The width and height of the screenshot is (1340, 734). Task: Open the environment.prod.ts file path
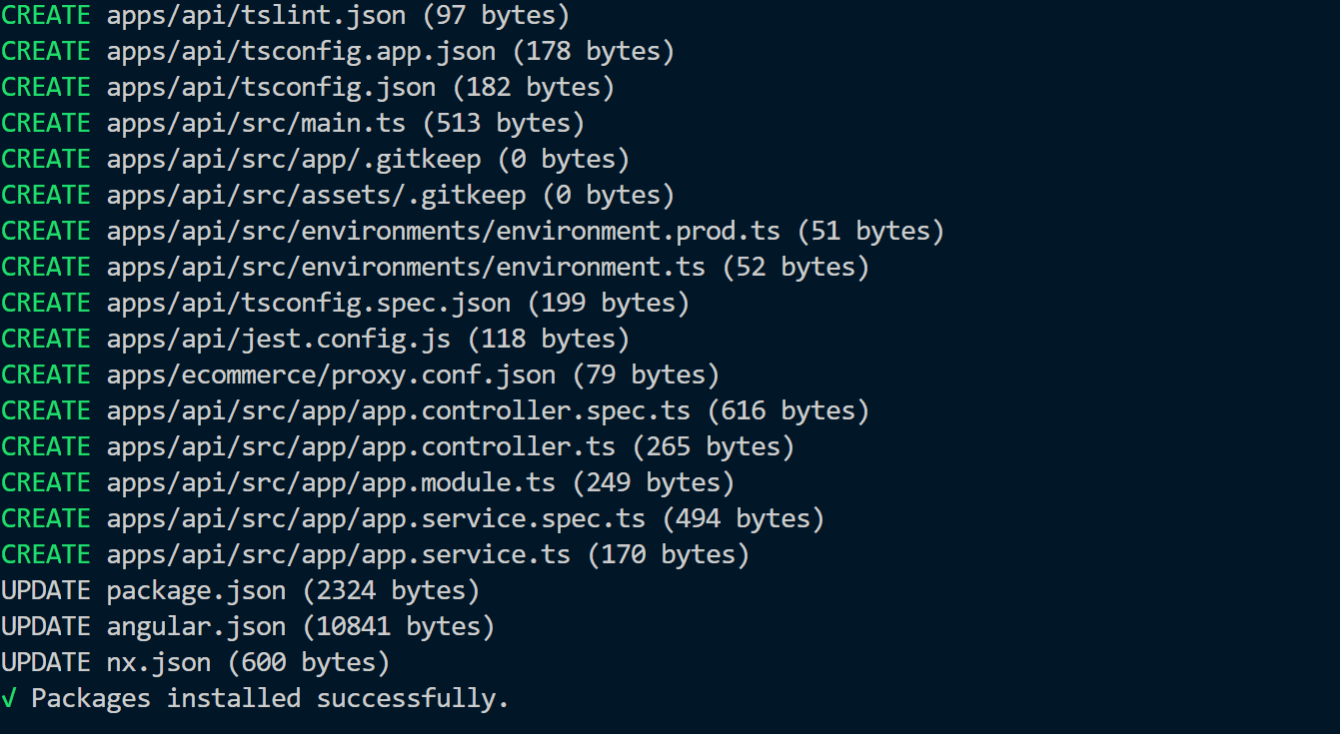[x=443, y=231]
